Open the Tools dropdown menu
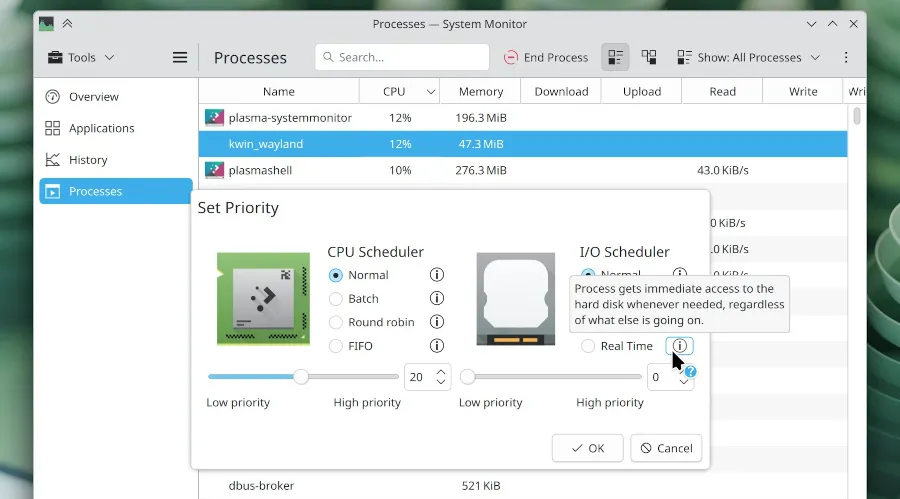Image resolution: width=900 pixels, height=499 pixels. point(81,58)
